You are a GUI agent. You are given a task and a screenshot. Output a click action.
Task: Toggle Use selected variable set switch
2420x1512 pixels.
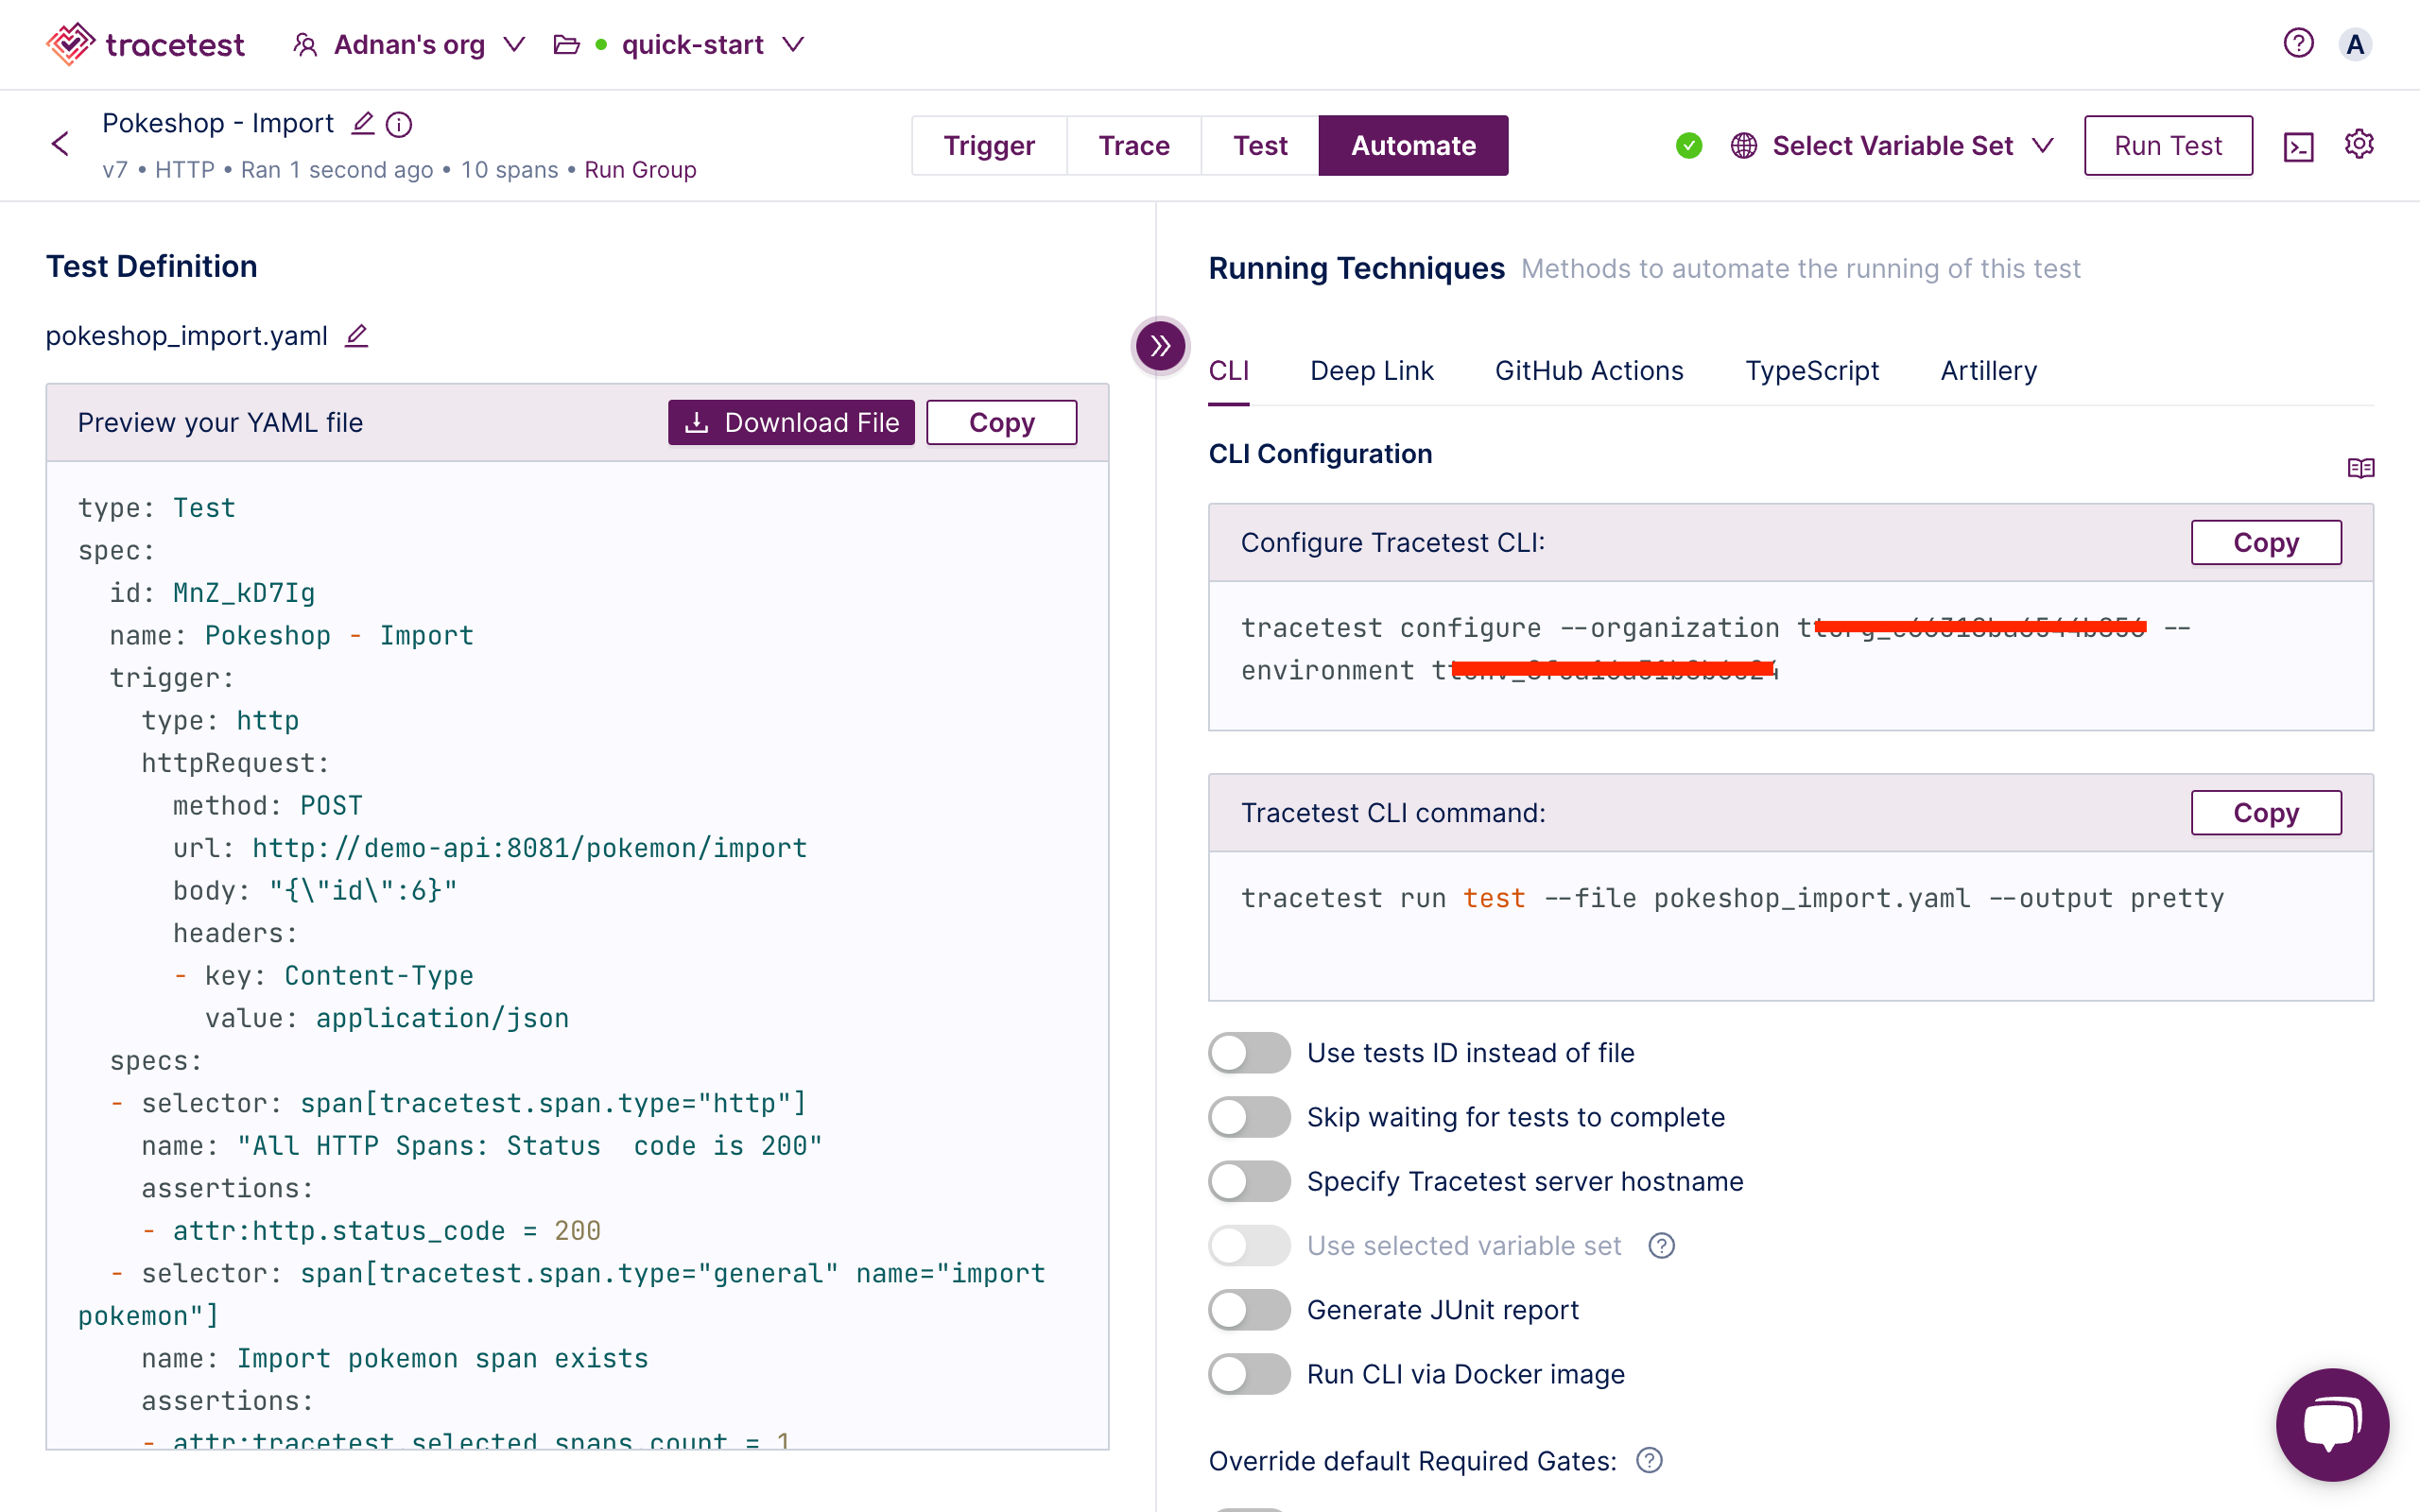1249,1246
